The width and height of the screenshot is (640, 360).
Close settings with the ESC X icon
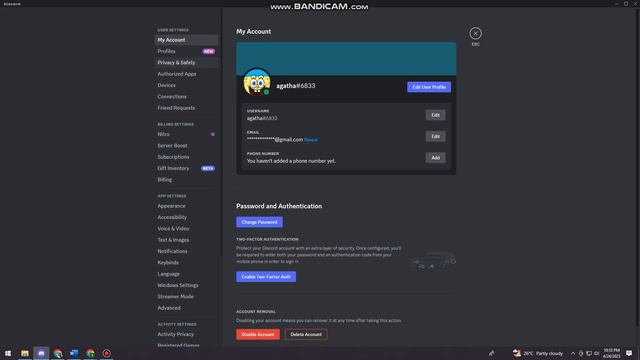(475, 33)
